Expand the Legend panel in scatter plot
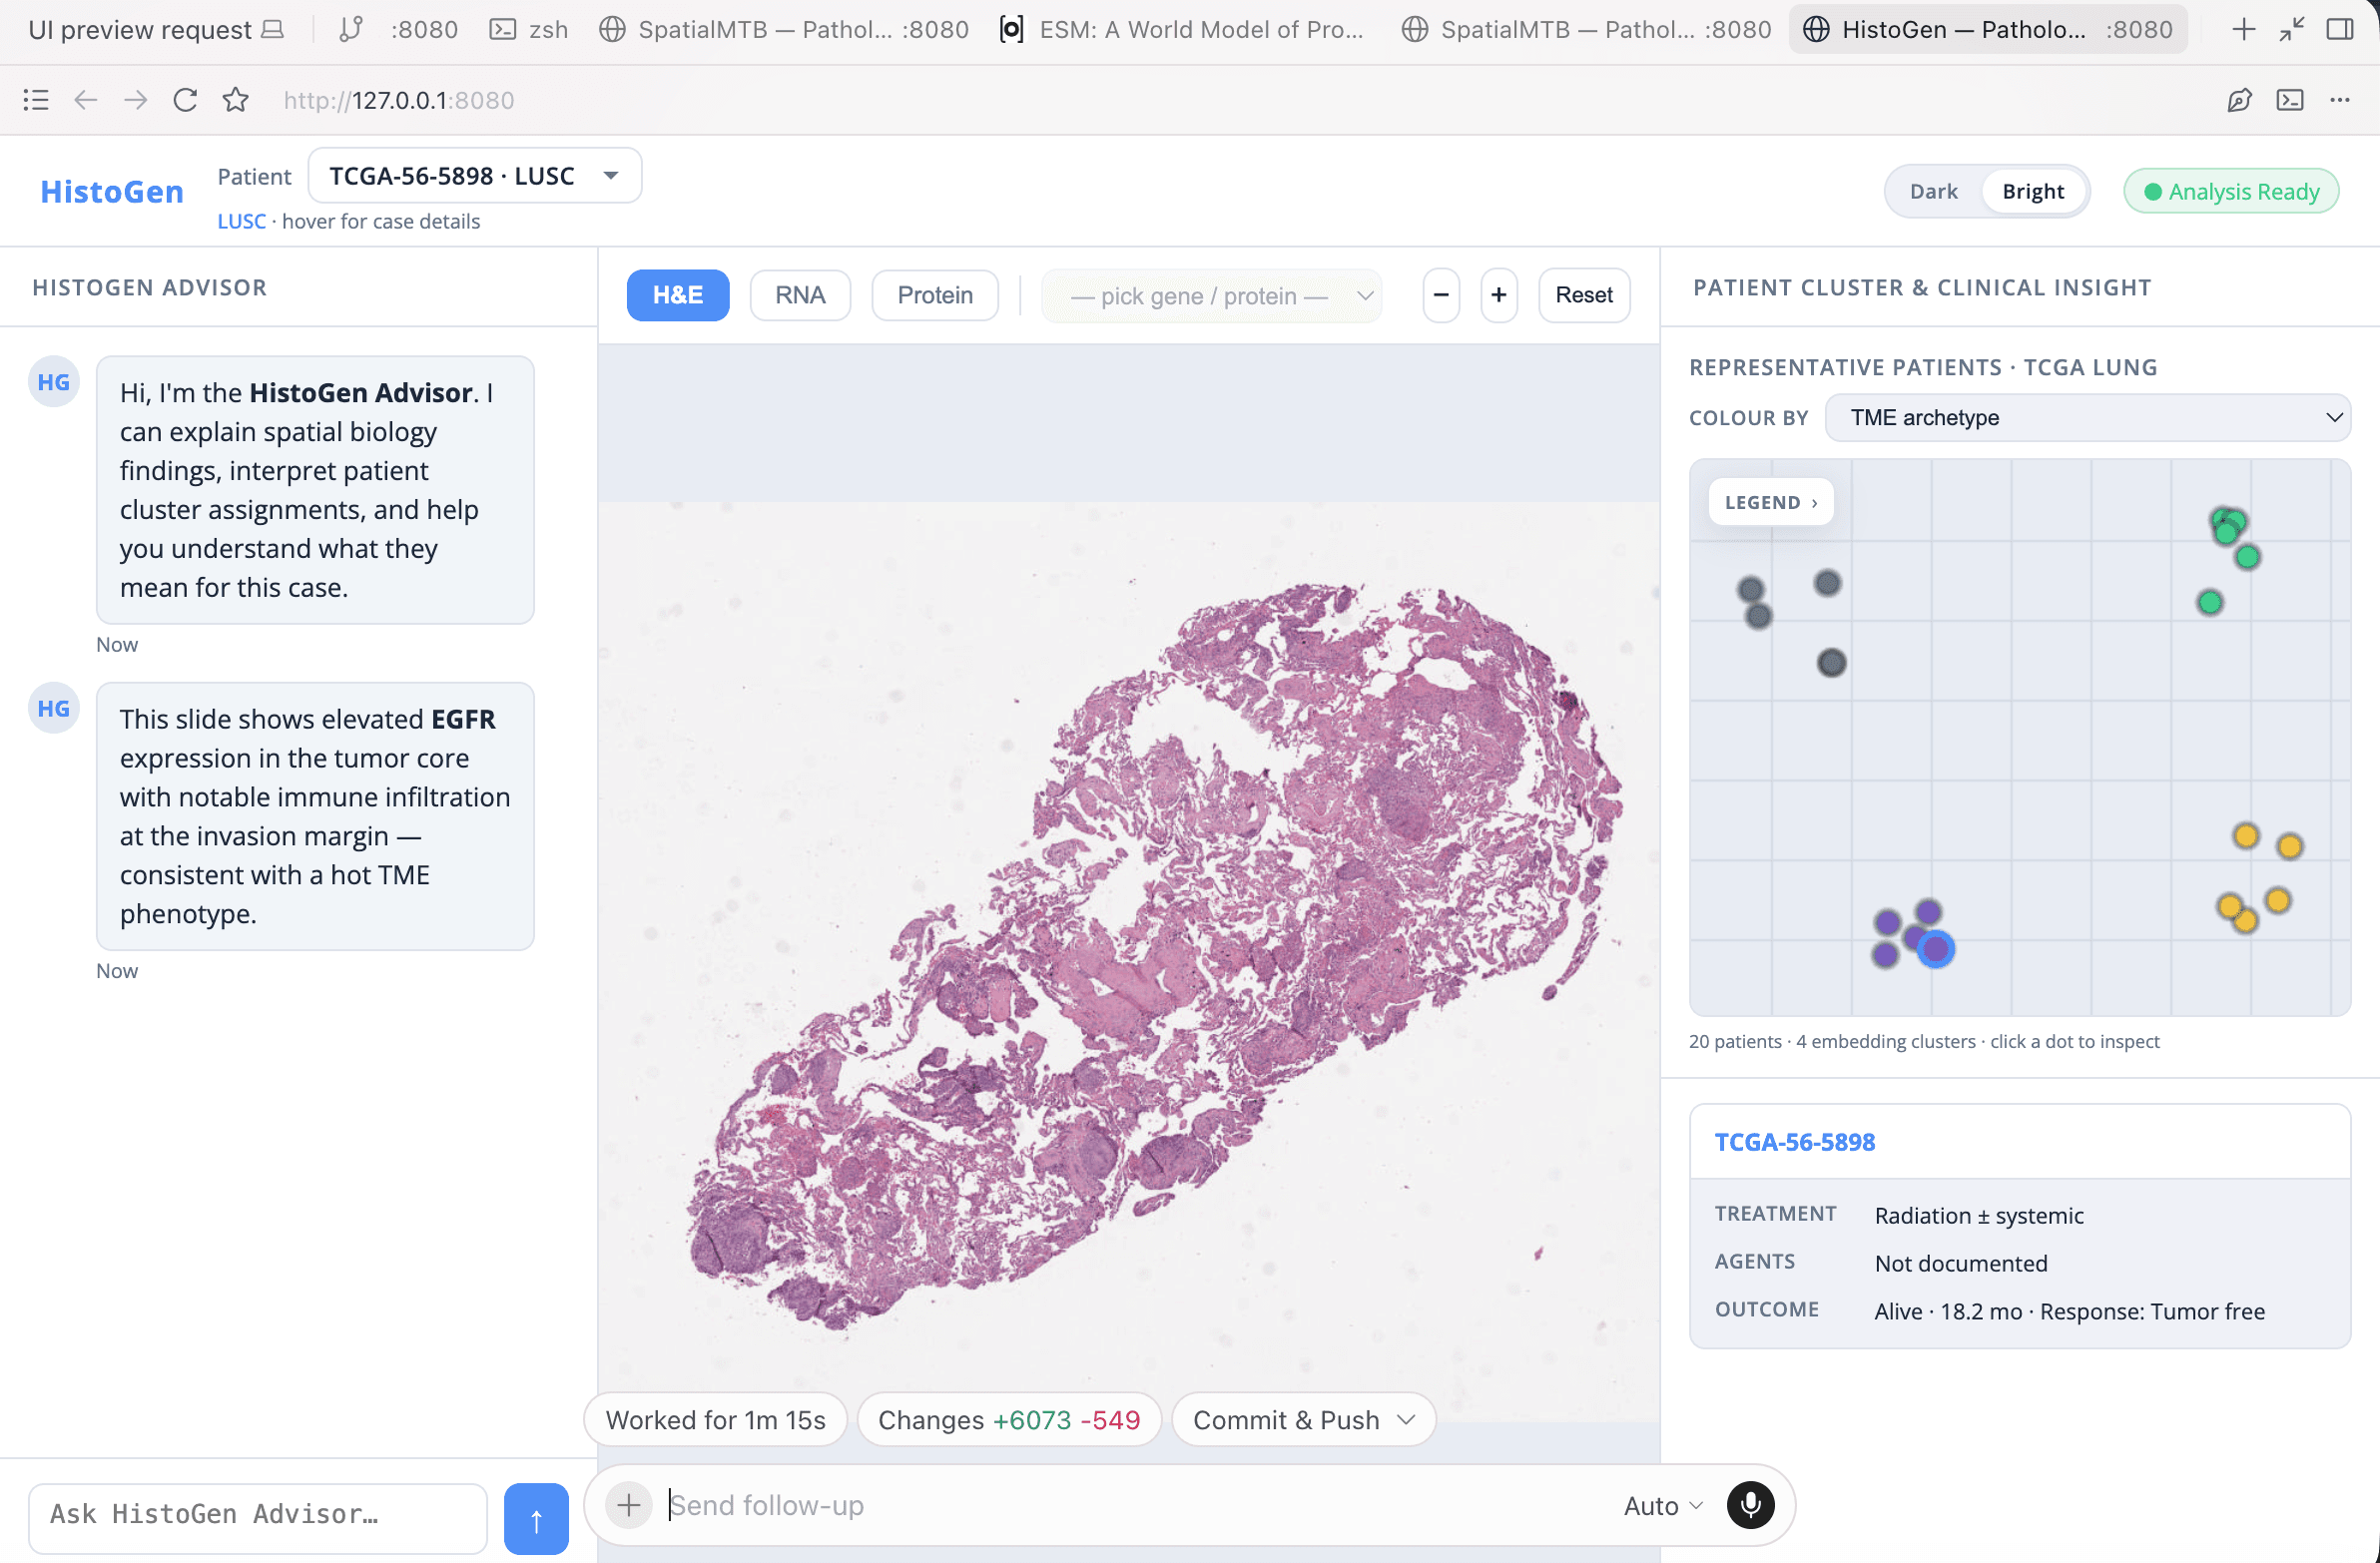This screenshot has width=2380, height=1563. pyautogui.click(x=1771, y=502)
